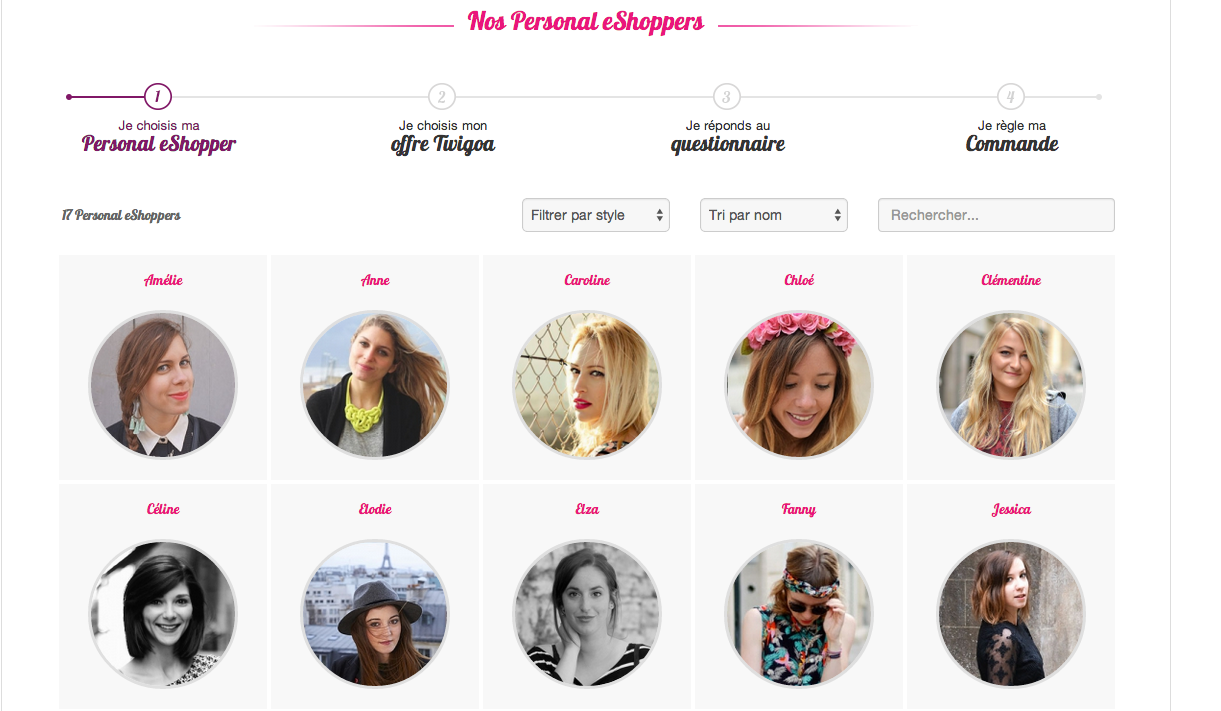Click step 3 circle icon

(x=727, y=97)
